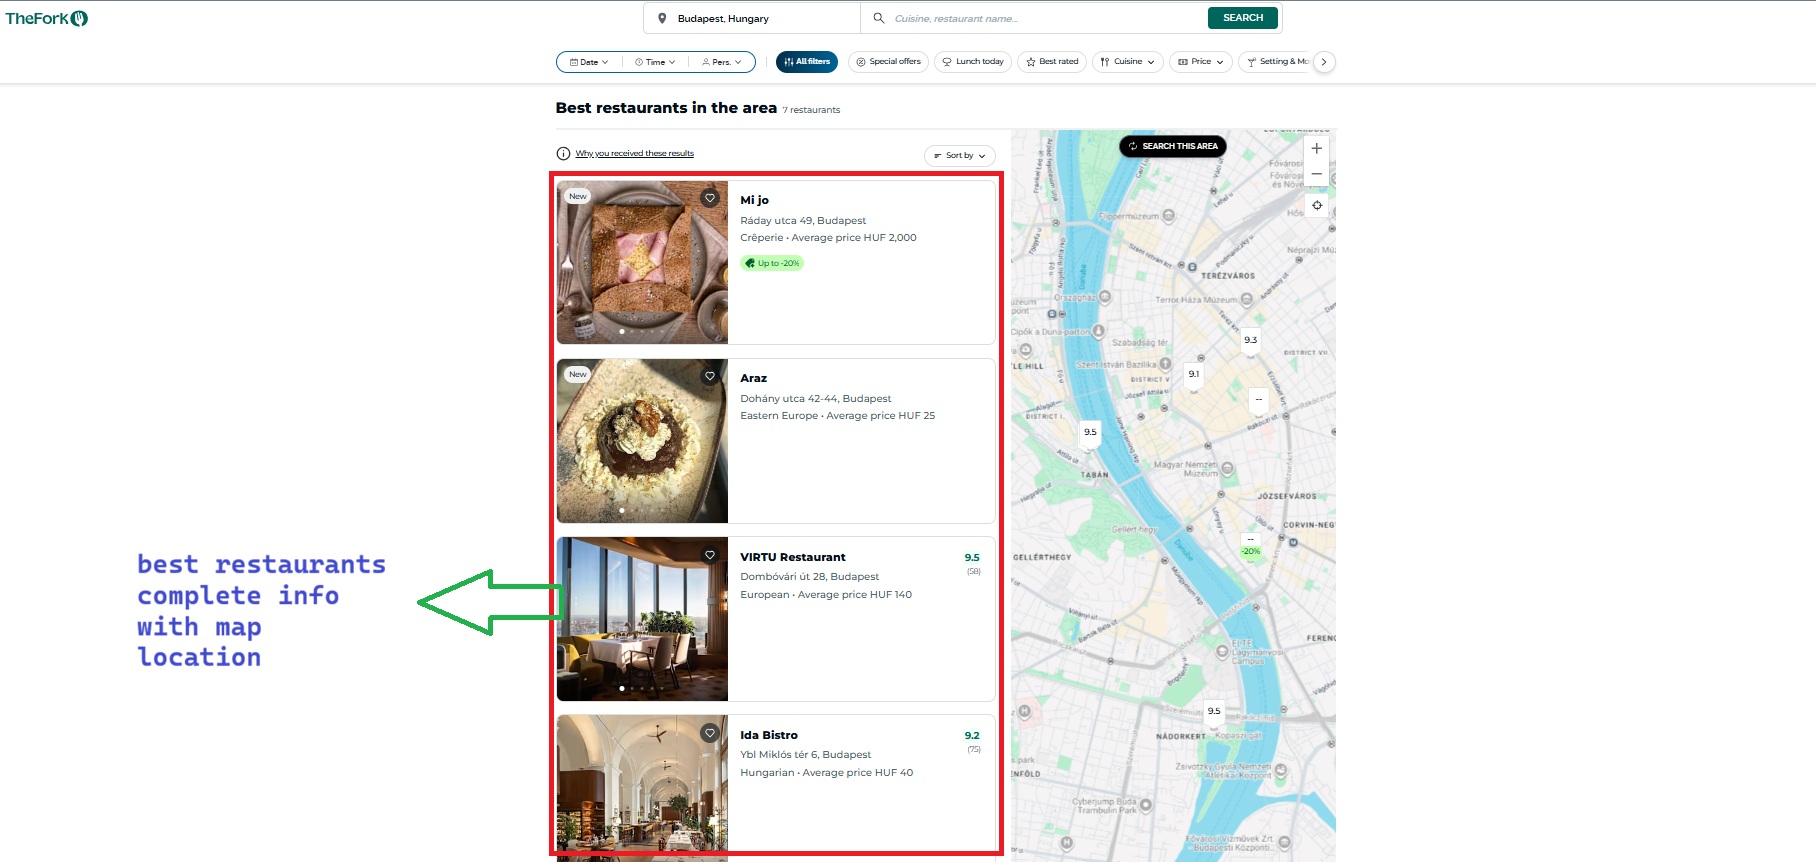
Task: Open the Ida Bistro listing title
Action: (769, 735)
